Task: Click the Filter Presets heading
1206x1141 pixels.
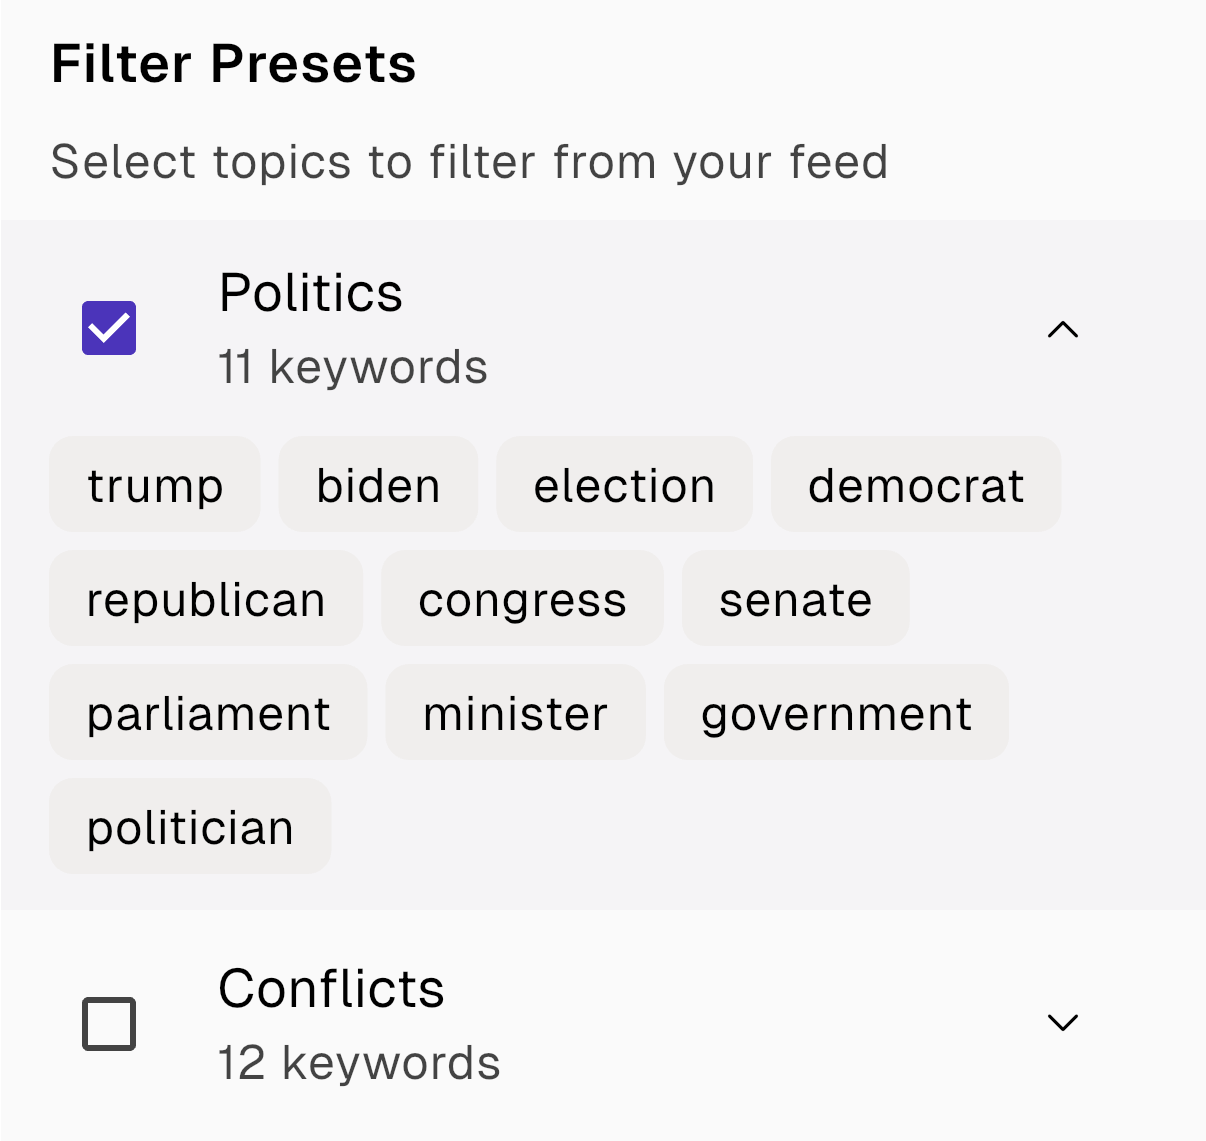Action: tap(234, 64)
